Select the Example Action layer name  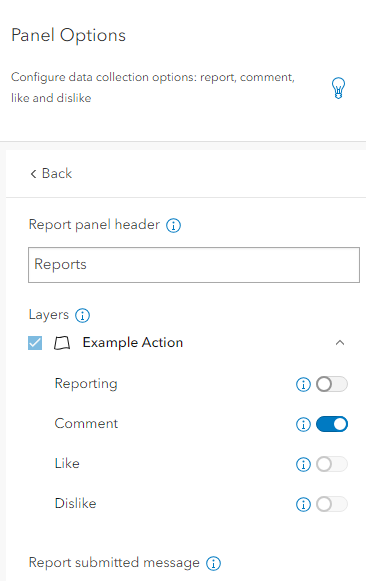click(x=133, y=342)
